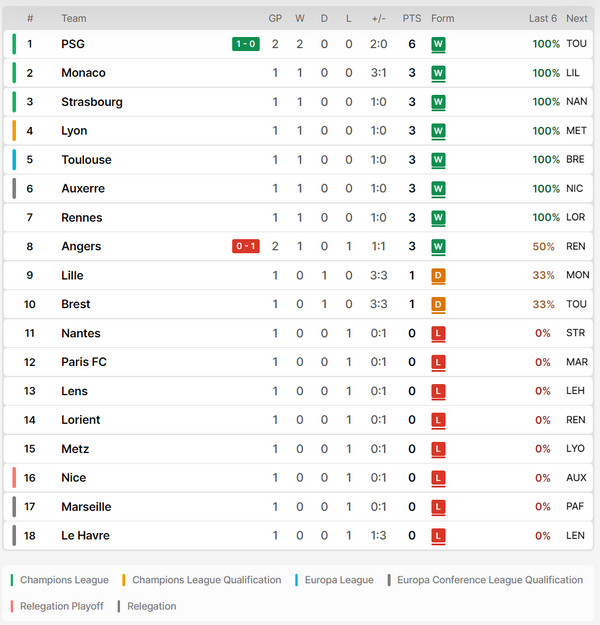Click the Last 6 column header
The image size is (600, 625).
[x=543, y=18]
